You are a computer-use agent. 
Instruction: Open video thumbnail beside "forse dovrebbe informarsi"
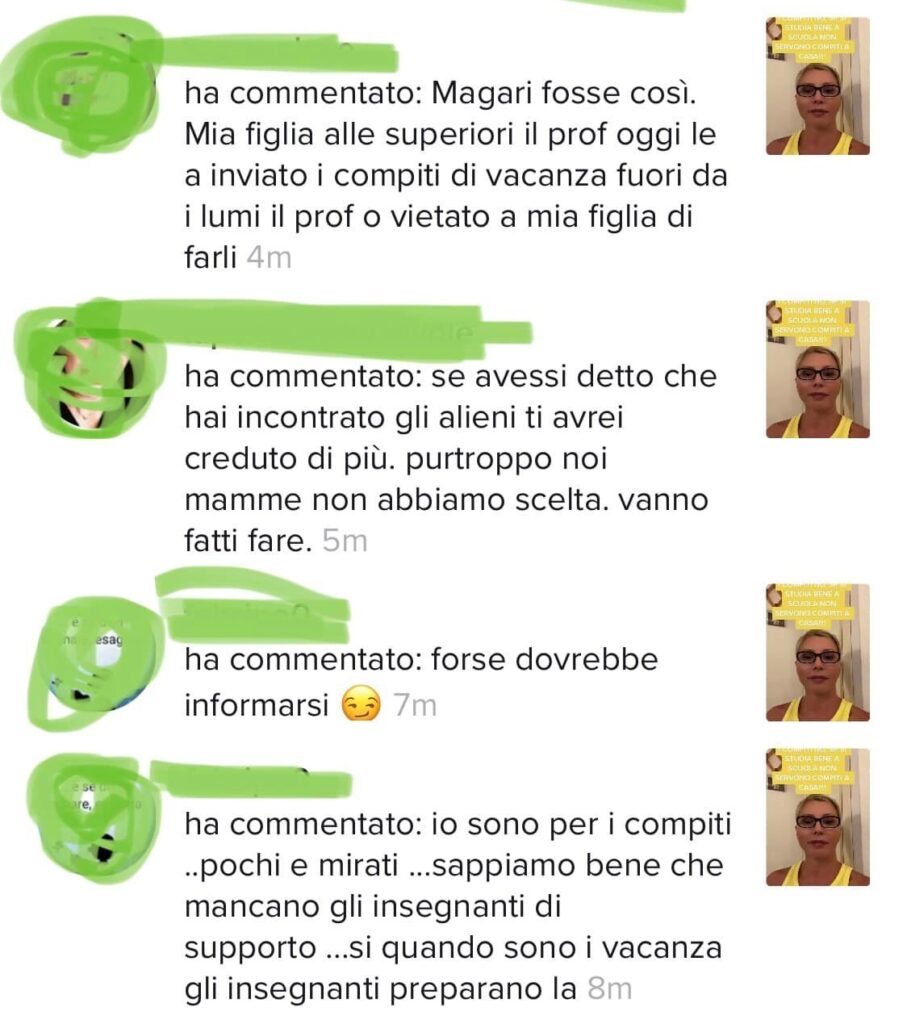[818, 652]
